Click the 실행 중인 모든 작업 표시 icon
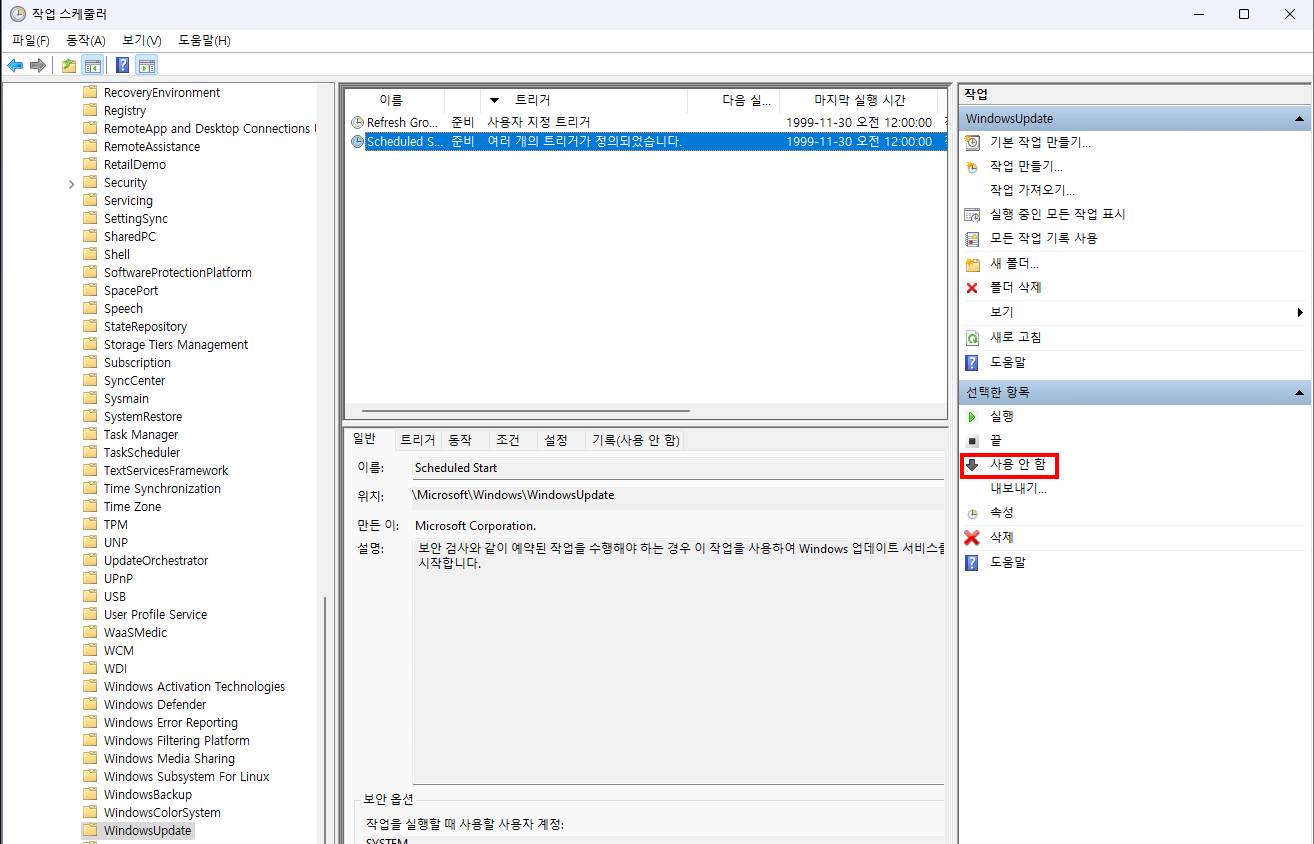The height and width of the screenshot is (844, 1314). pos(972,214)
